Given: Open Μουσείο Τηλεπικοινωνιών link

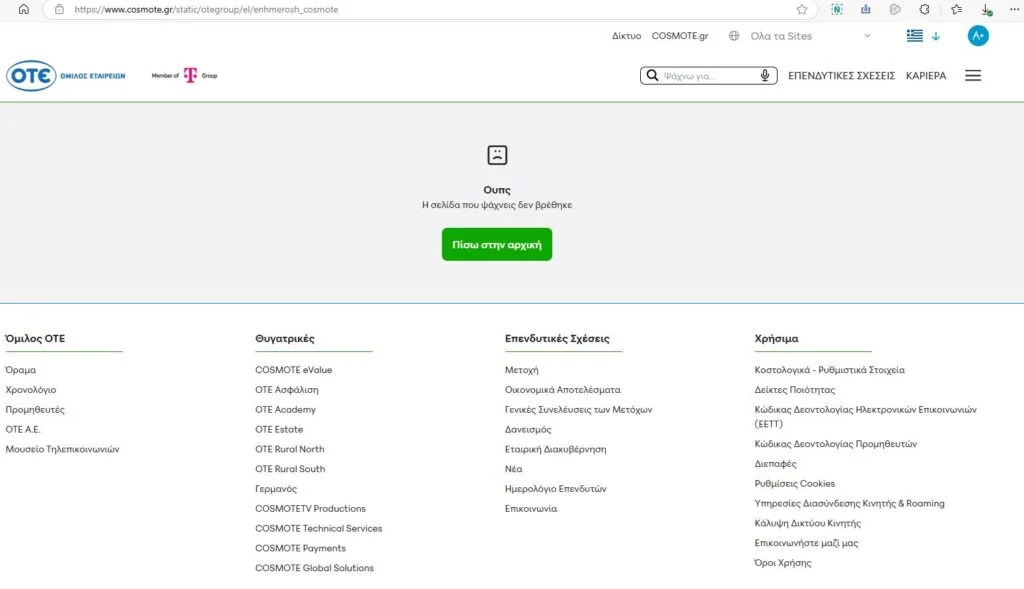Looking at the screenshot, I should click(62, 449).
